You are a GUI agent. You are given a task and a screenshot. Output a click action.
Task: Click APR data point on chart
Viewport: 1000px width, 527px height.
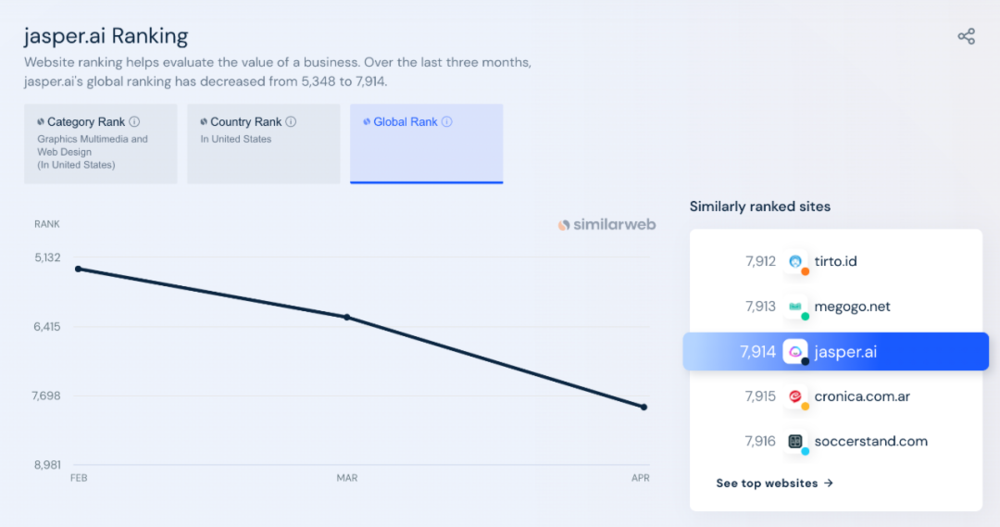tap(644, 407)
